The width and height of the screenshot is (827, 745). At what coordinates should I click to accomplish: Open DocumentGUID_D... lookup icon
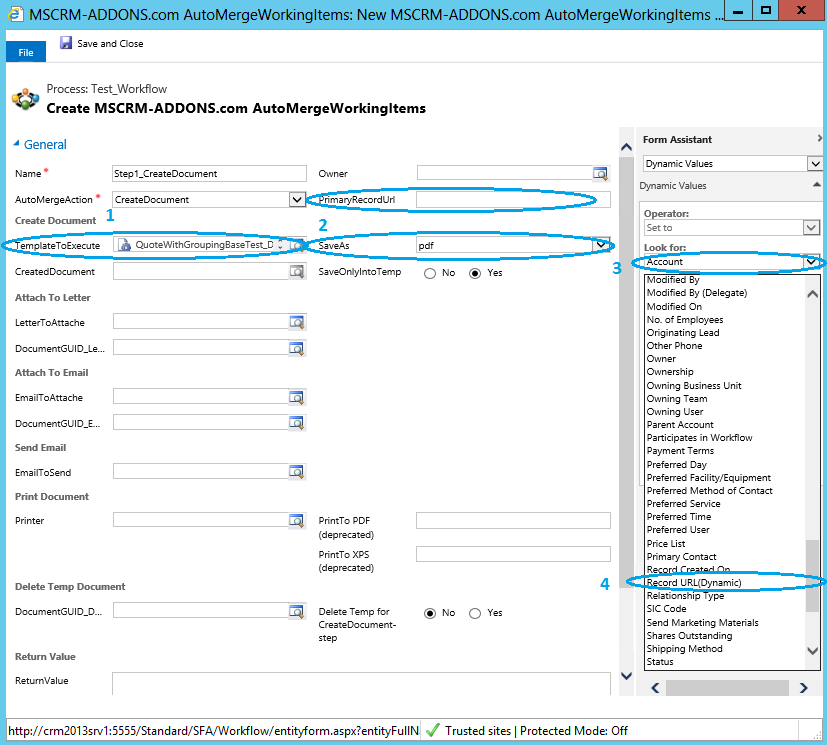(297, 612)
